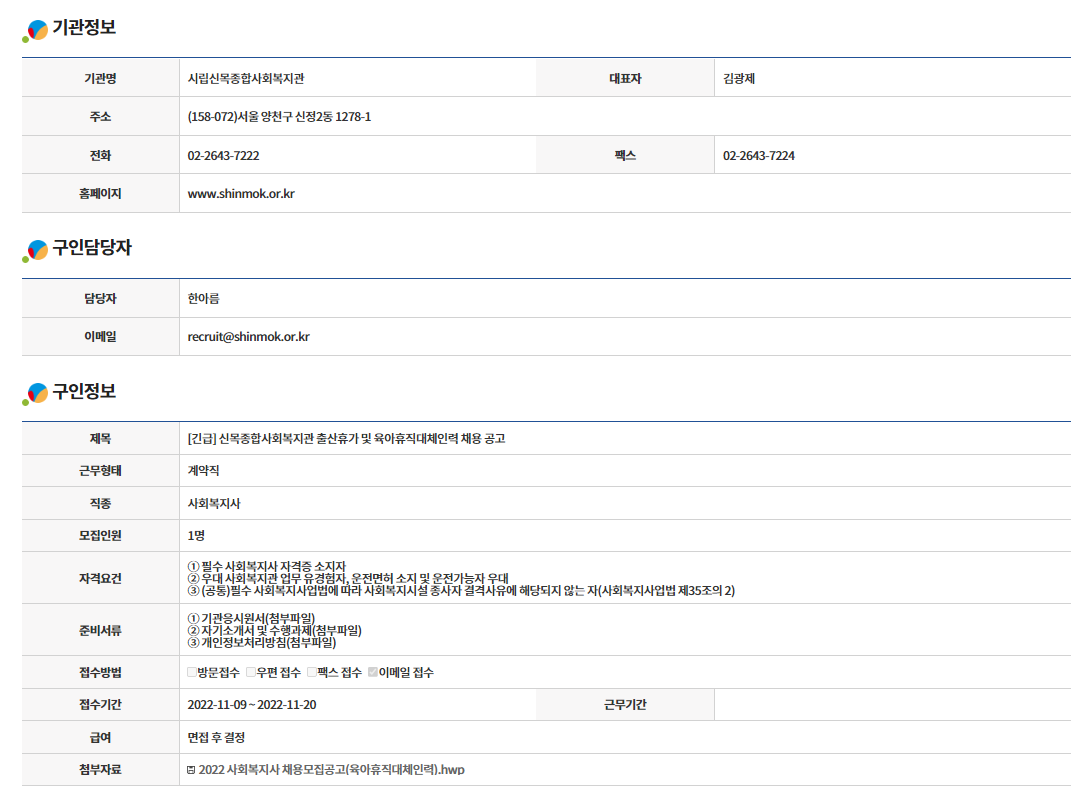Click the 급여 header cell
Image resolution: width=1089 pixels, height=788 pixels.
(101, 737)
